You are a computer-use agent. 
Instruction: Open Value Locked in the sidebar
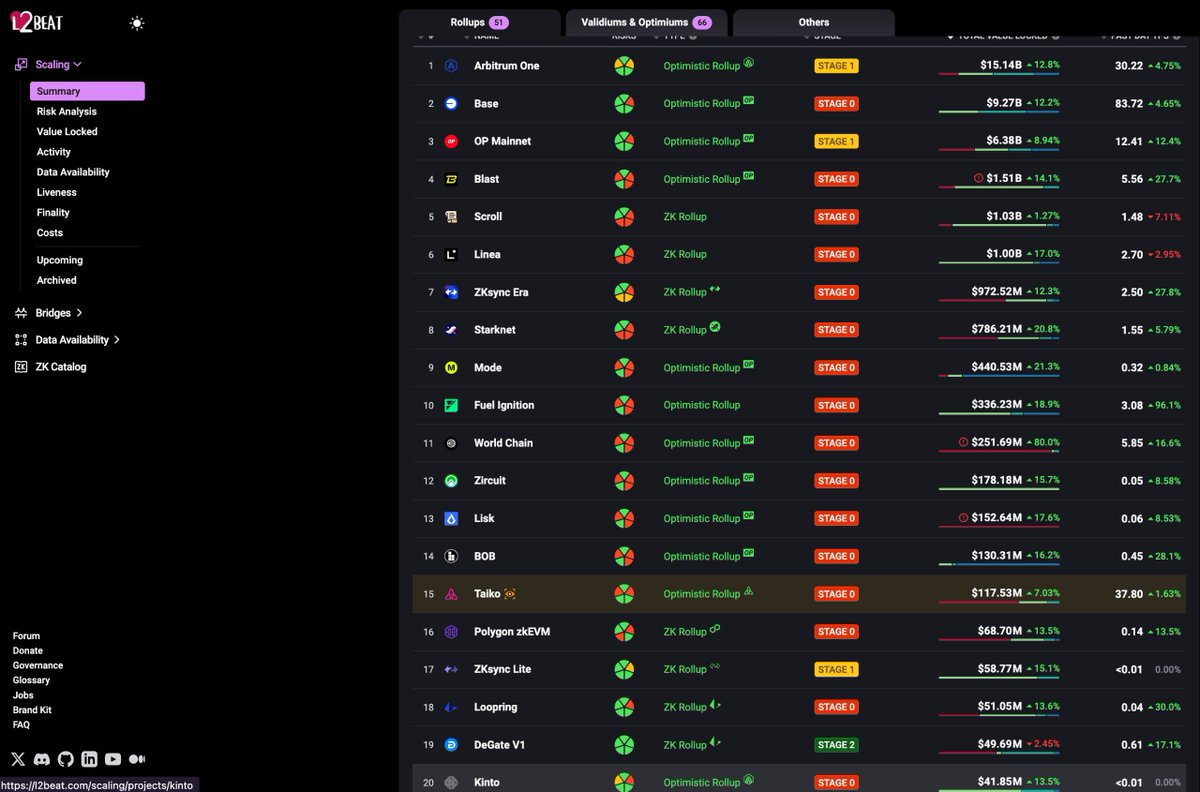[x=67, y=132]
